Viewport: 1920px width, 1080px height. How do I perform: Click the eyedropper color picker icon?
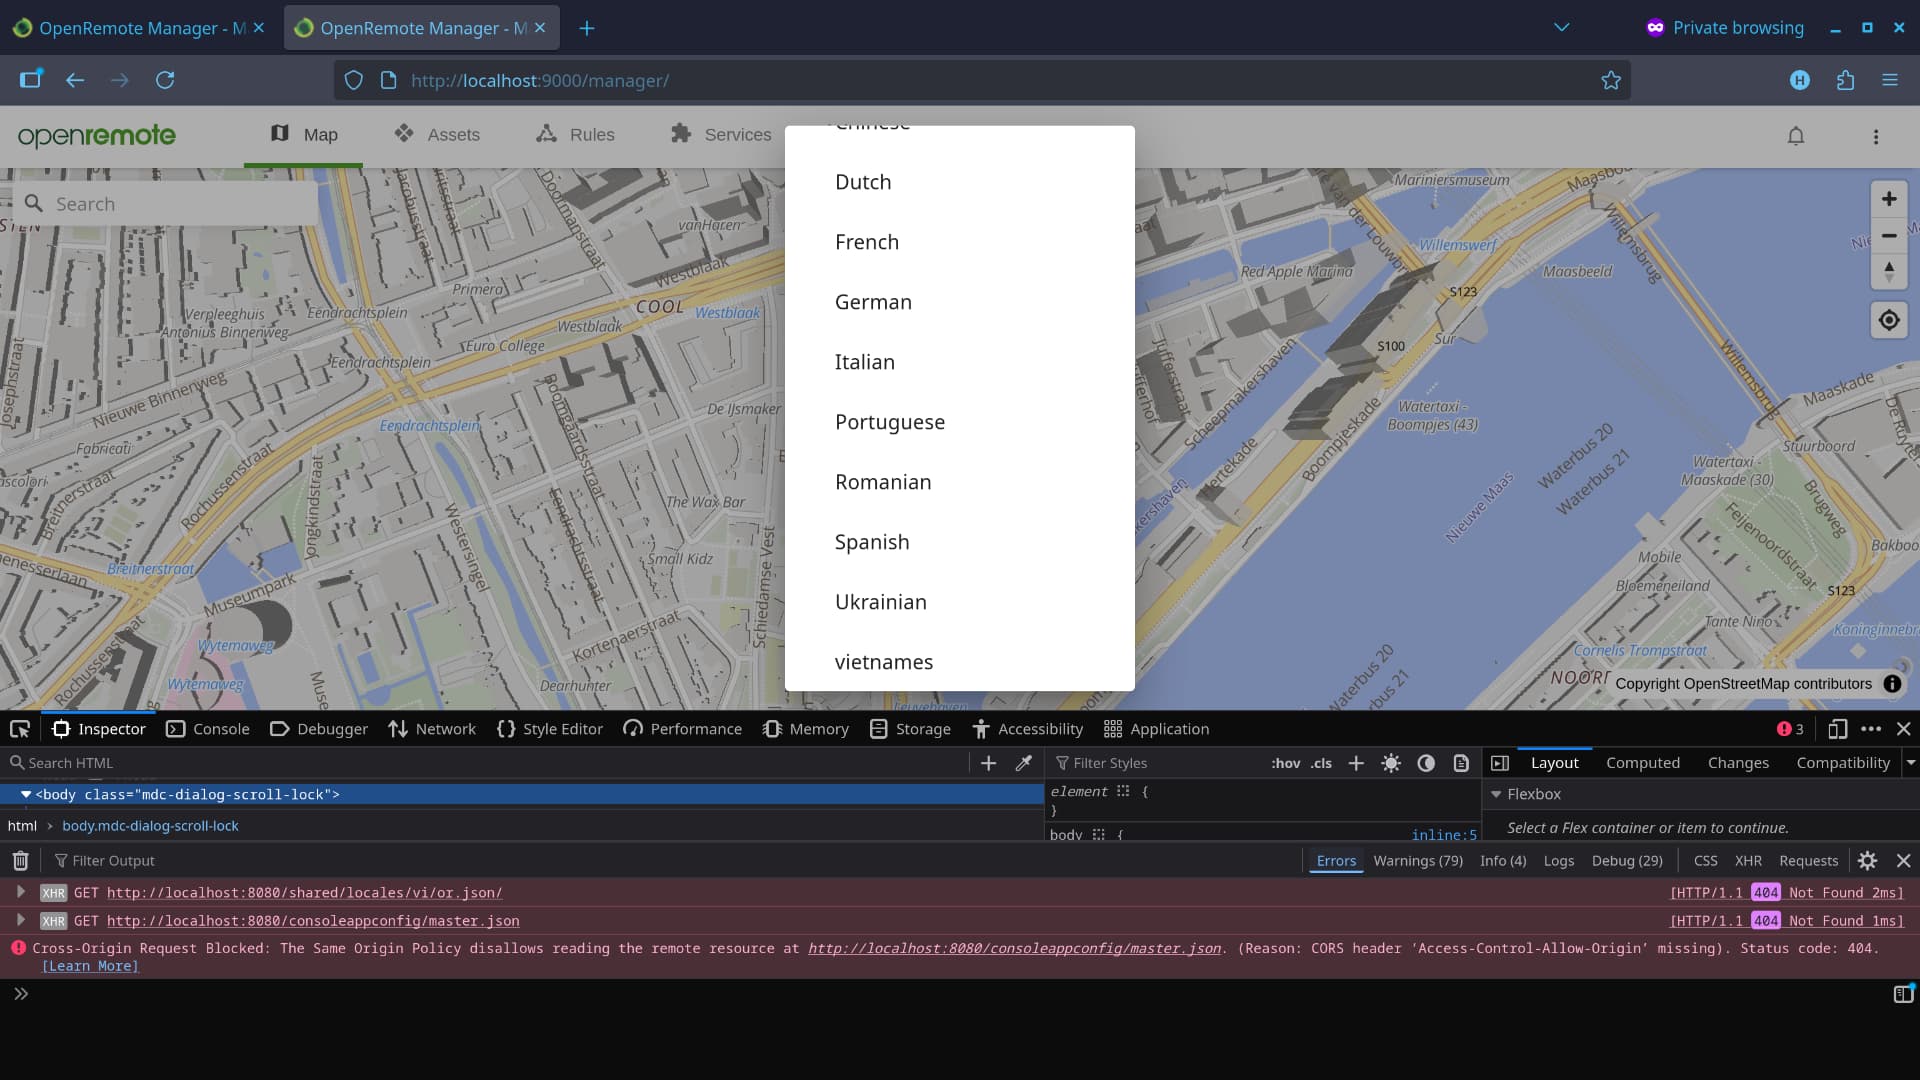click(1024, 763)
